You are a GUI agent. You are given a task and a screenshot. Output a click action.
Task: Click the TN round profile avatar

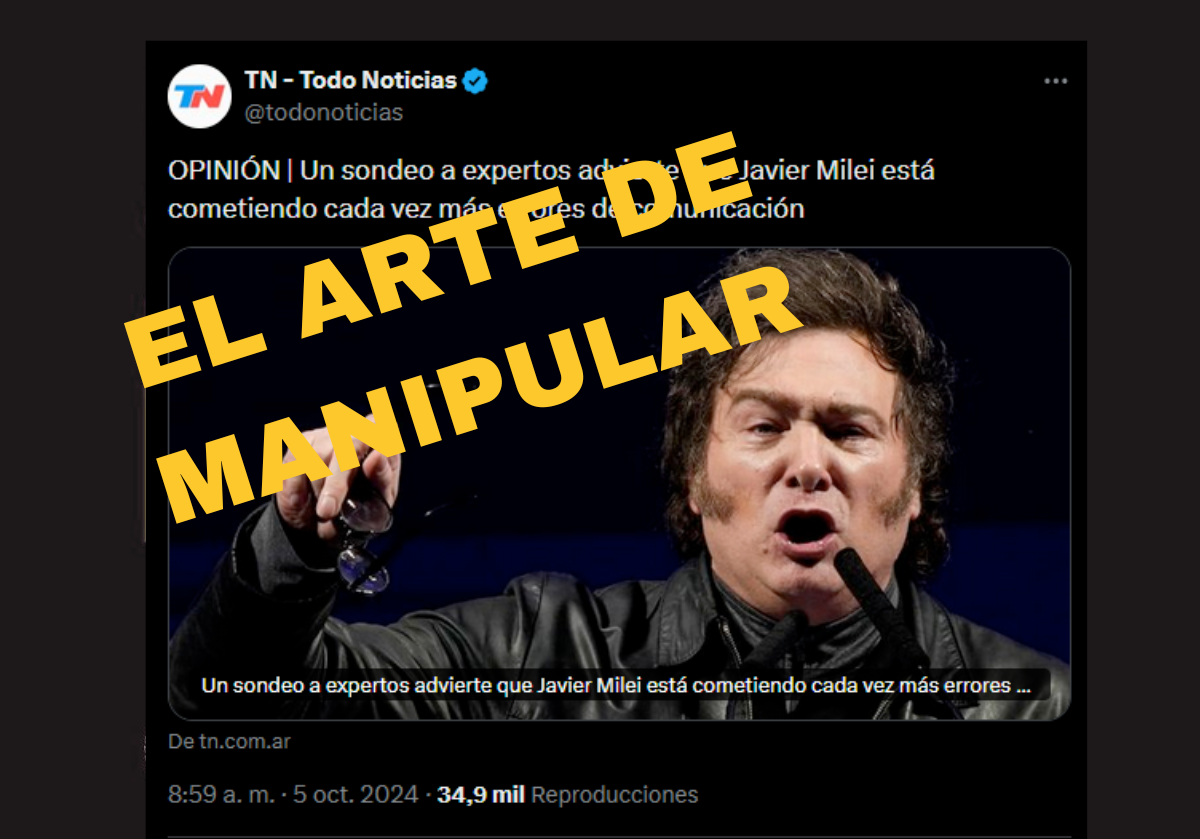[199, 96]
